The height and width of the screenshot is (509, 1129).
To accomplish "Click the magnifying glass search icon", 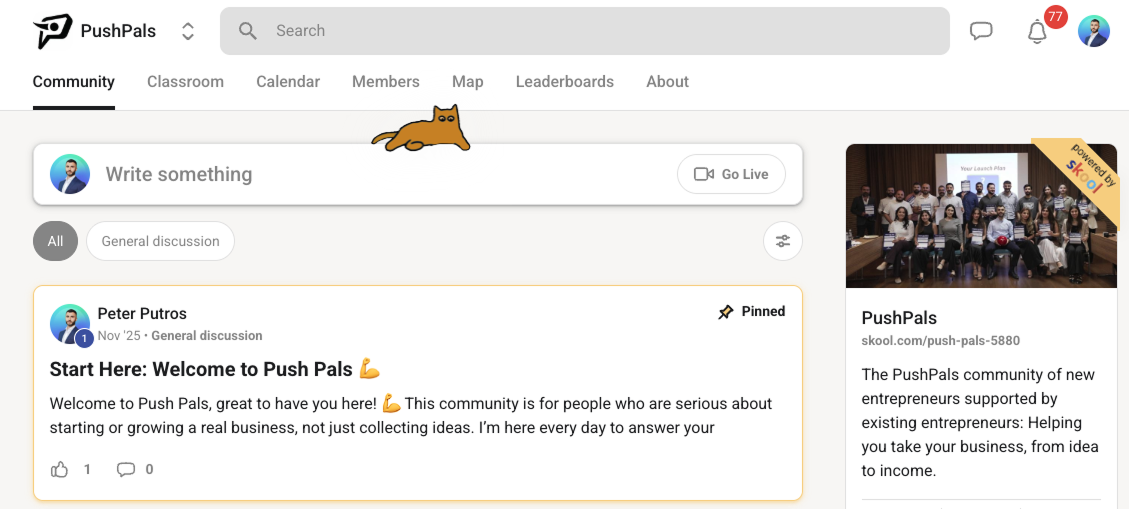I will pos(248,31).
